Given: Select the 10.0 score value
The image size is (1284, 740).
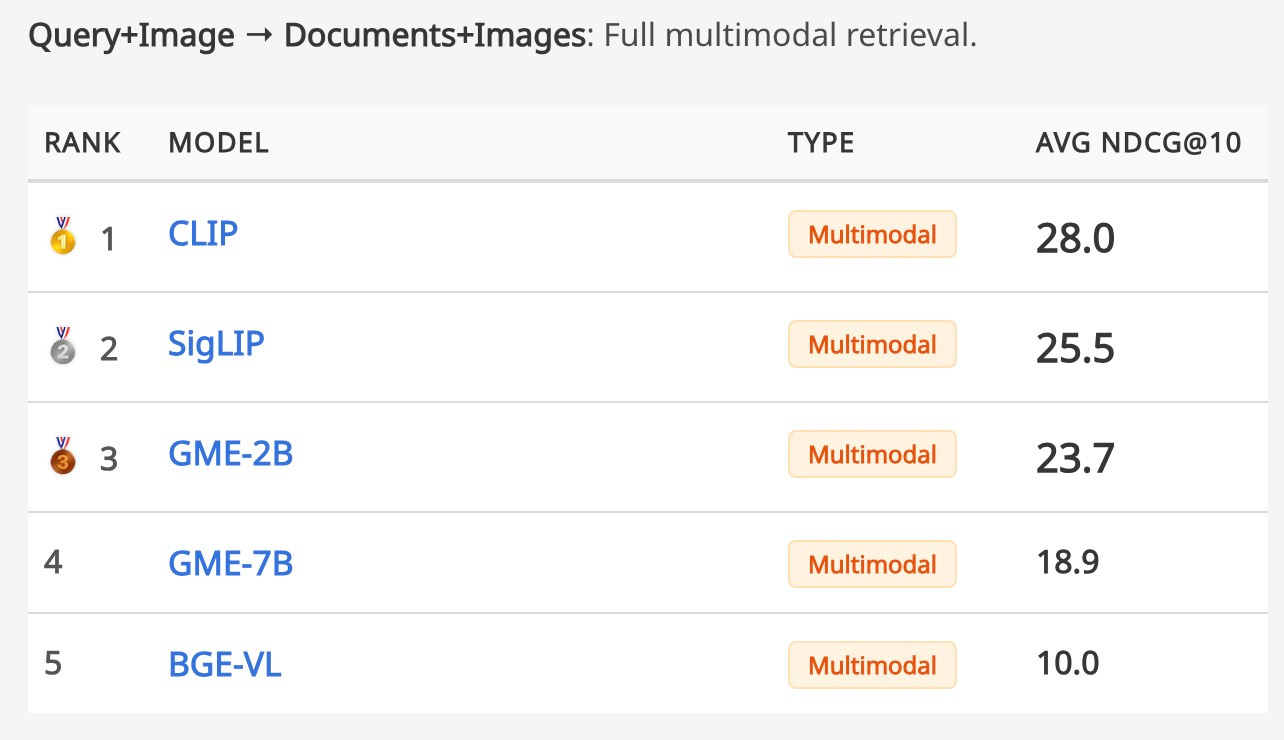Looking at the screenshot, I should 1067,663.
